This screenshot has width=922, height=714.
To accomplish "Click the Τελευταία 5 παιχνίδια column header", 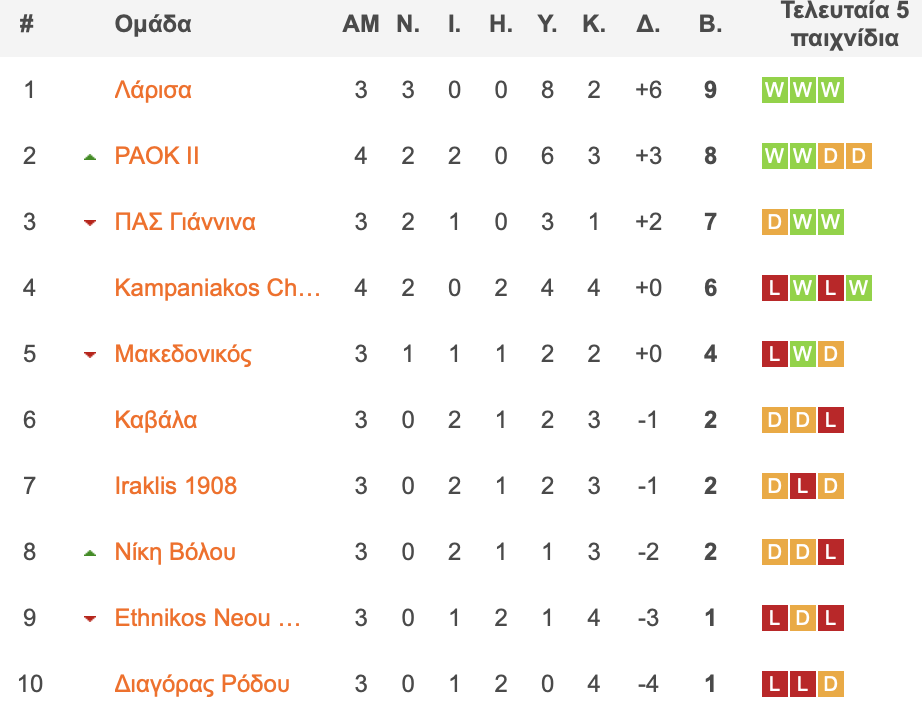I will coord(844,24).
